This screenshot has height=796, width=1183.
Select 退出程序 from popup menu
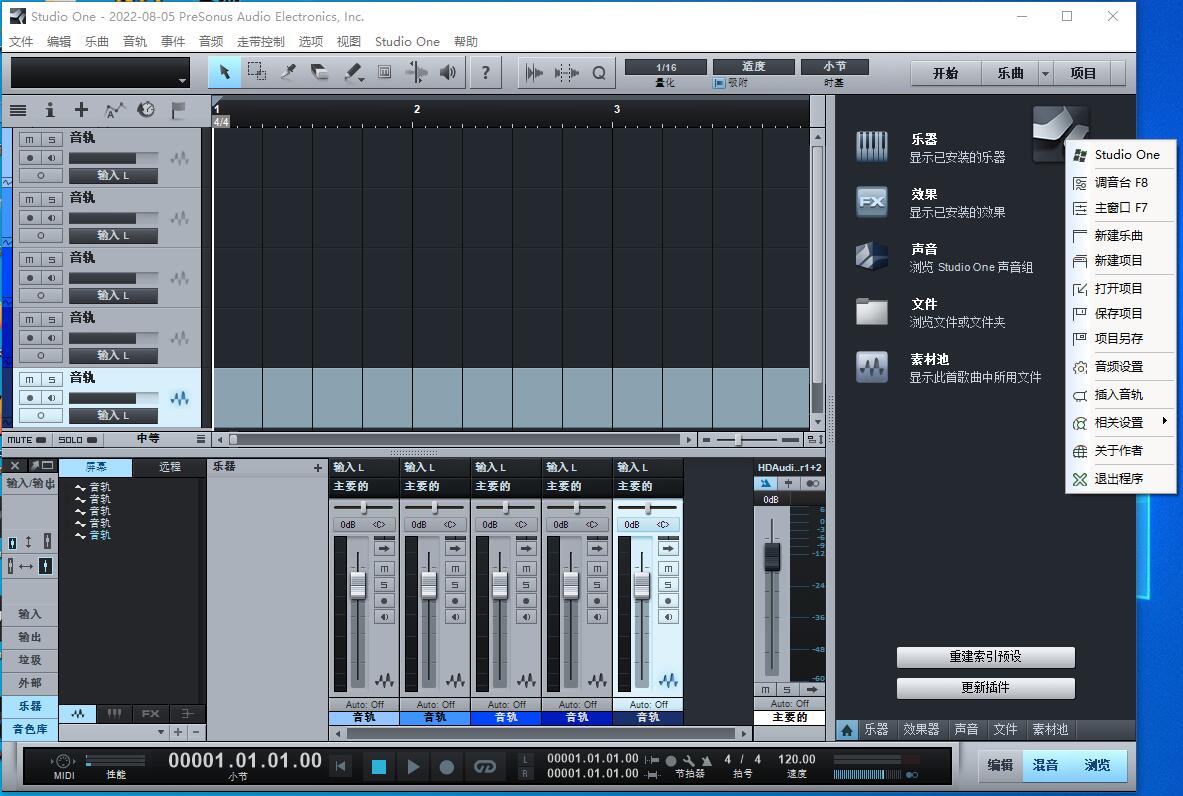[x=1118, y=478]
